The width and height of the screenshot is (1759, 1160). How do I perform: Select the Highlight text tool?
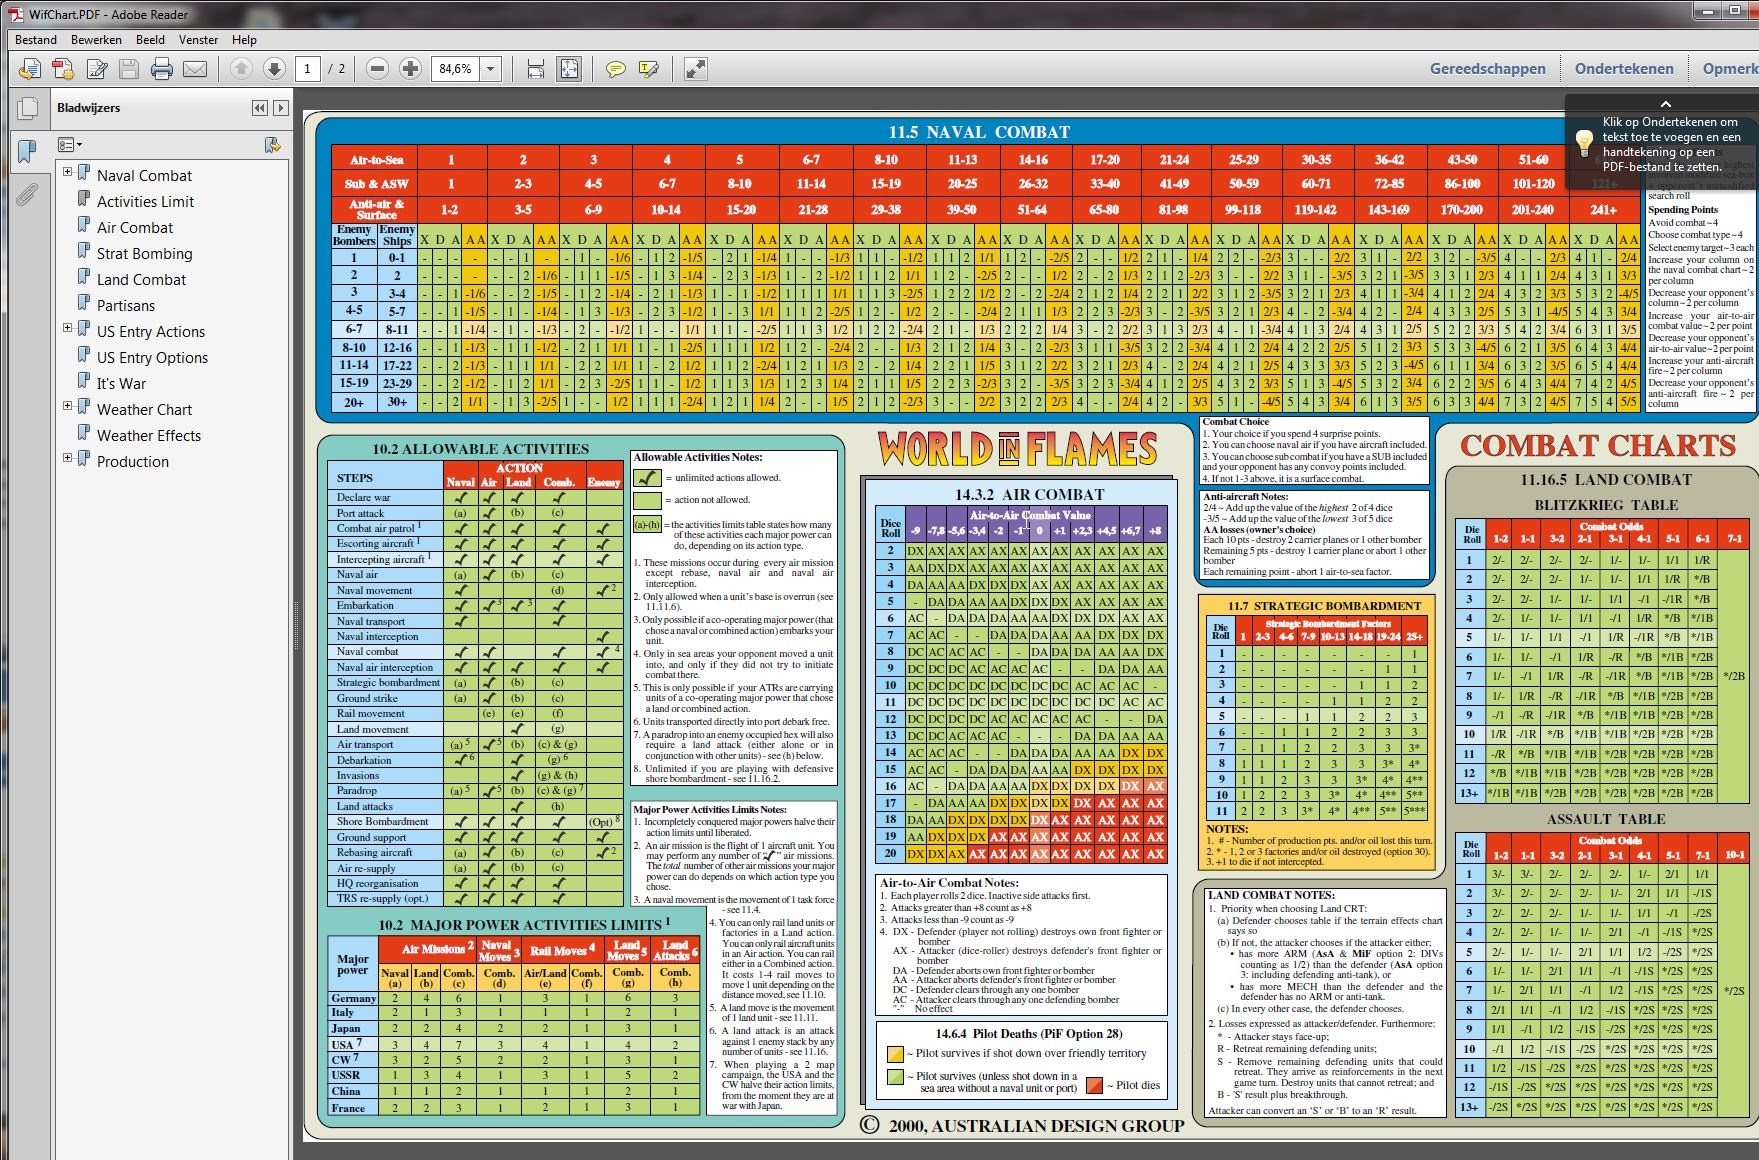(648, 69)
